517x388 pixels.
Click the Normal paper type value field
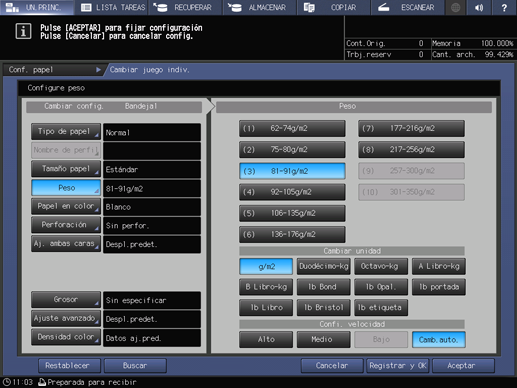(152, 132)
